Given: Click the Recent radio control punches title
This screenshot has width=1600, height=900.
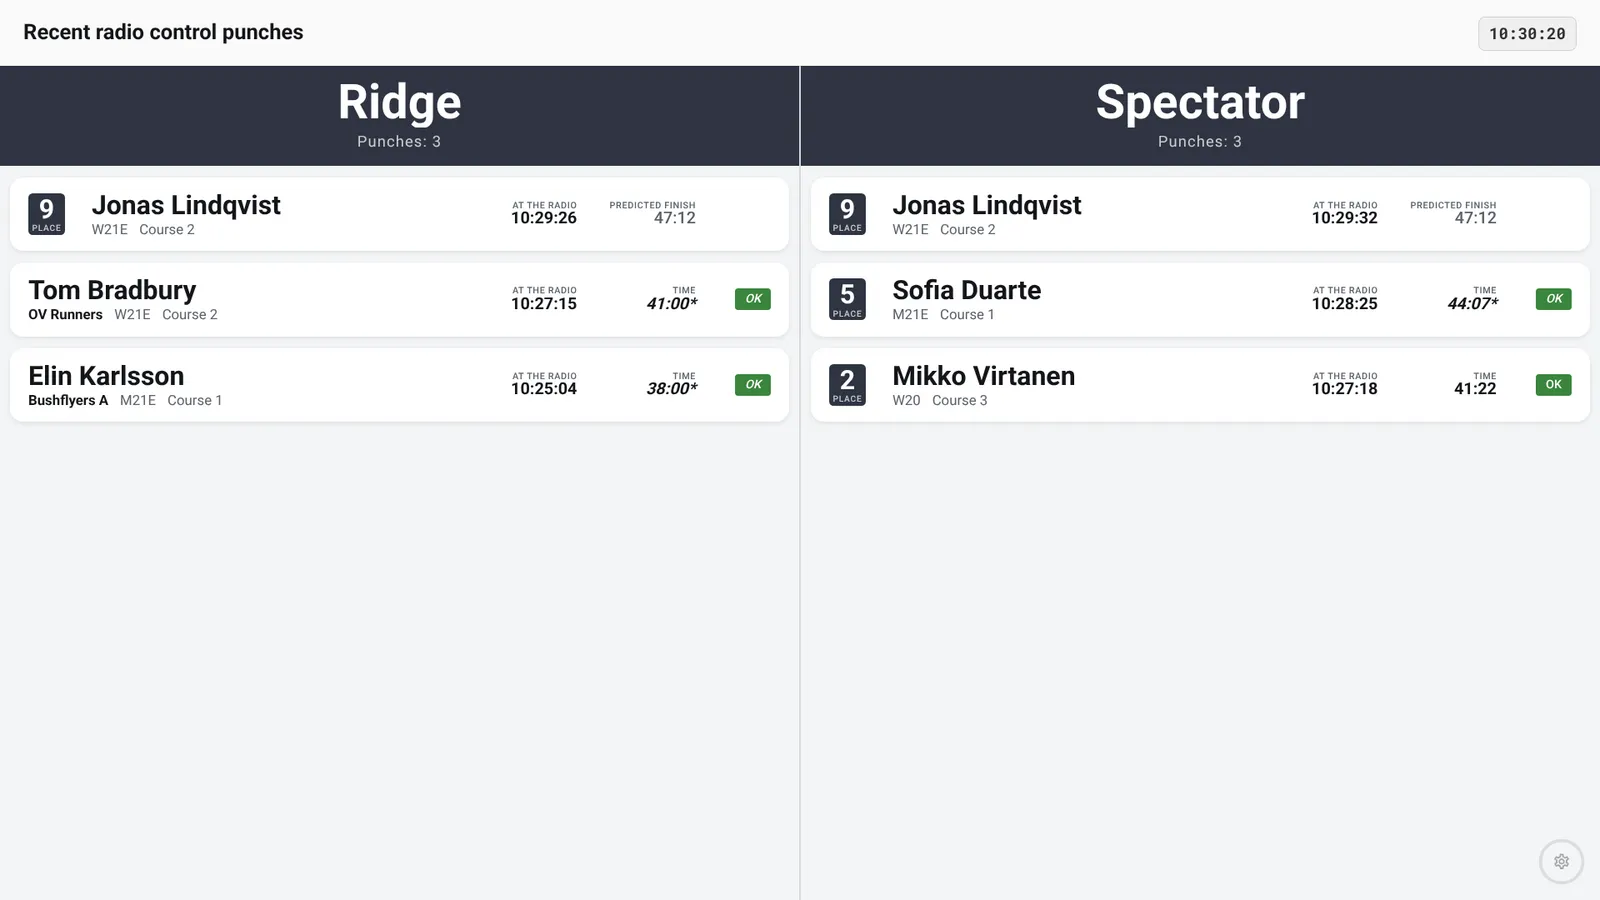Looking at the screenshot, I should [163, 32].
